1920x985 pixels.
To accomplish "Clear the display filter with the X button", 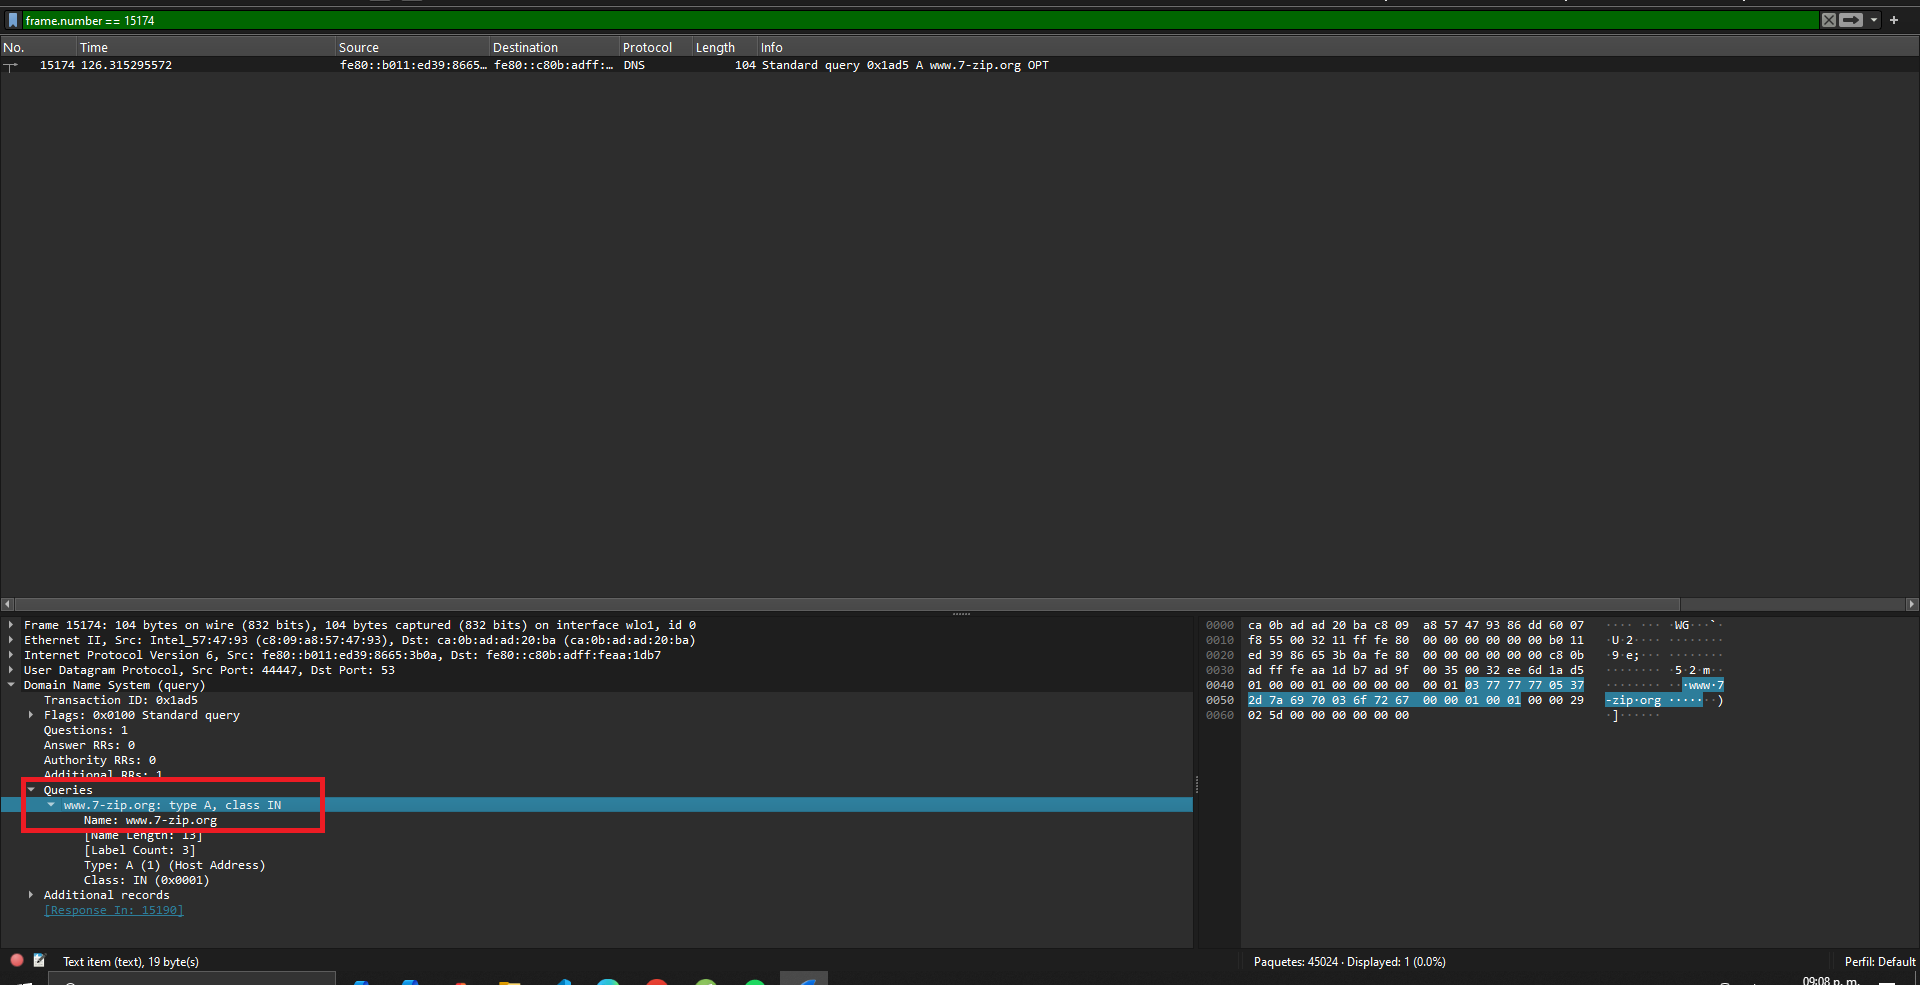I will click(x=1828, y=20).
